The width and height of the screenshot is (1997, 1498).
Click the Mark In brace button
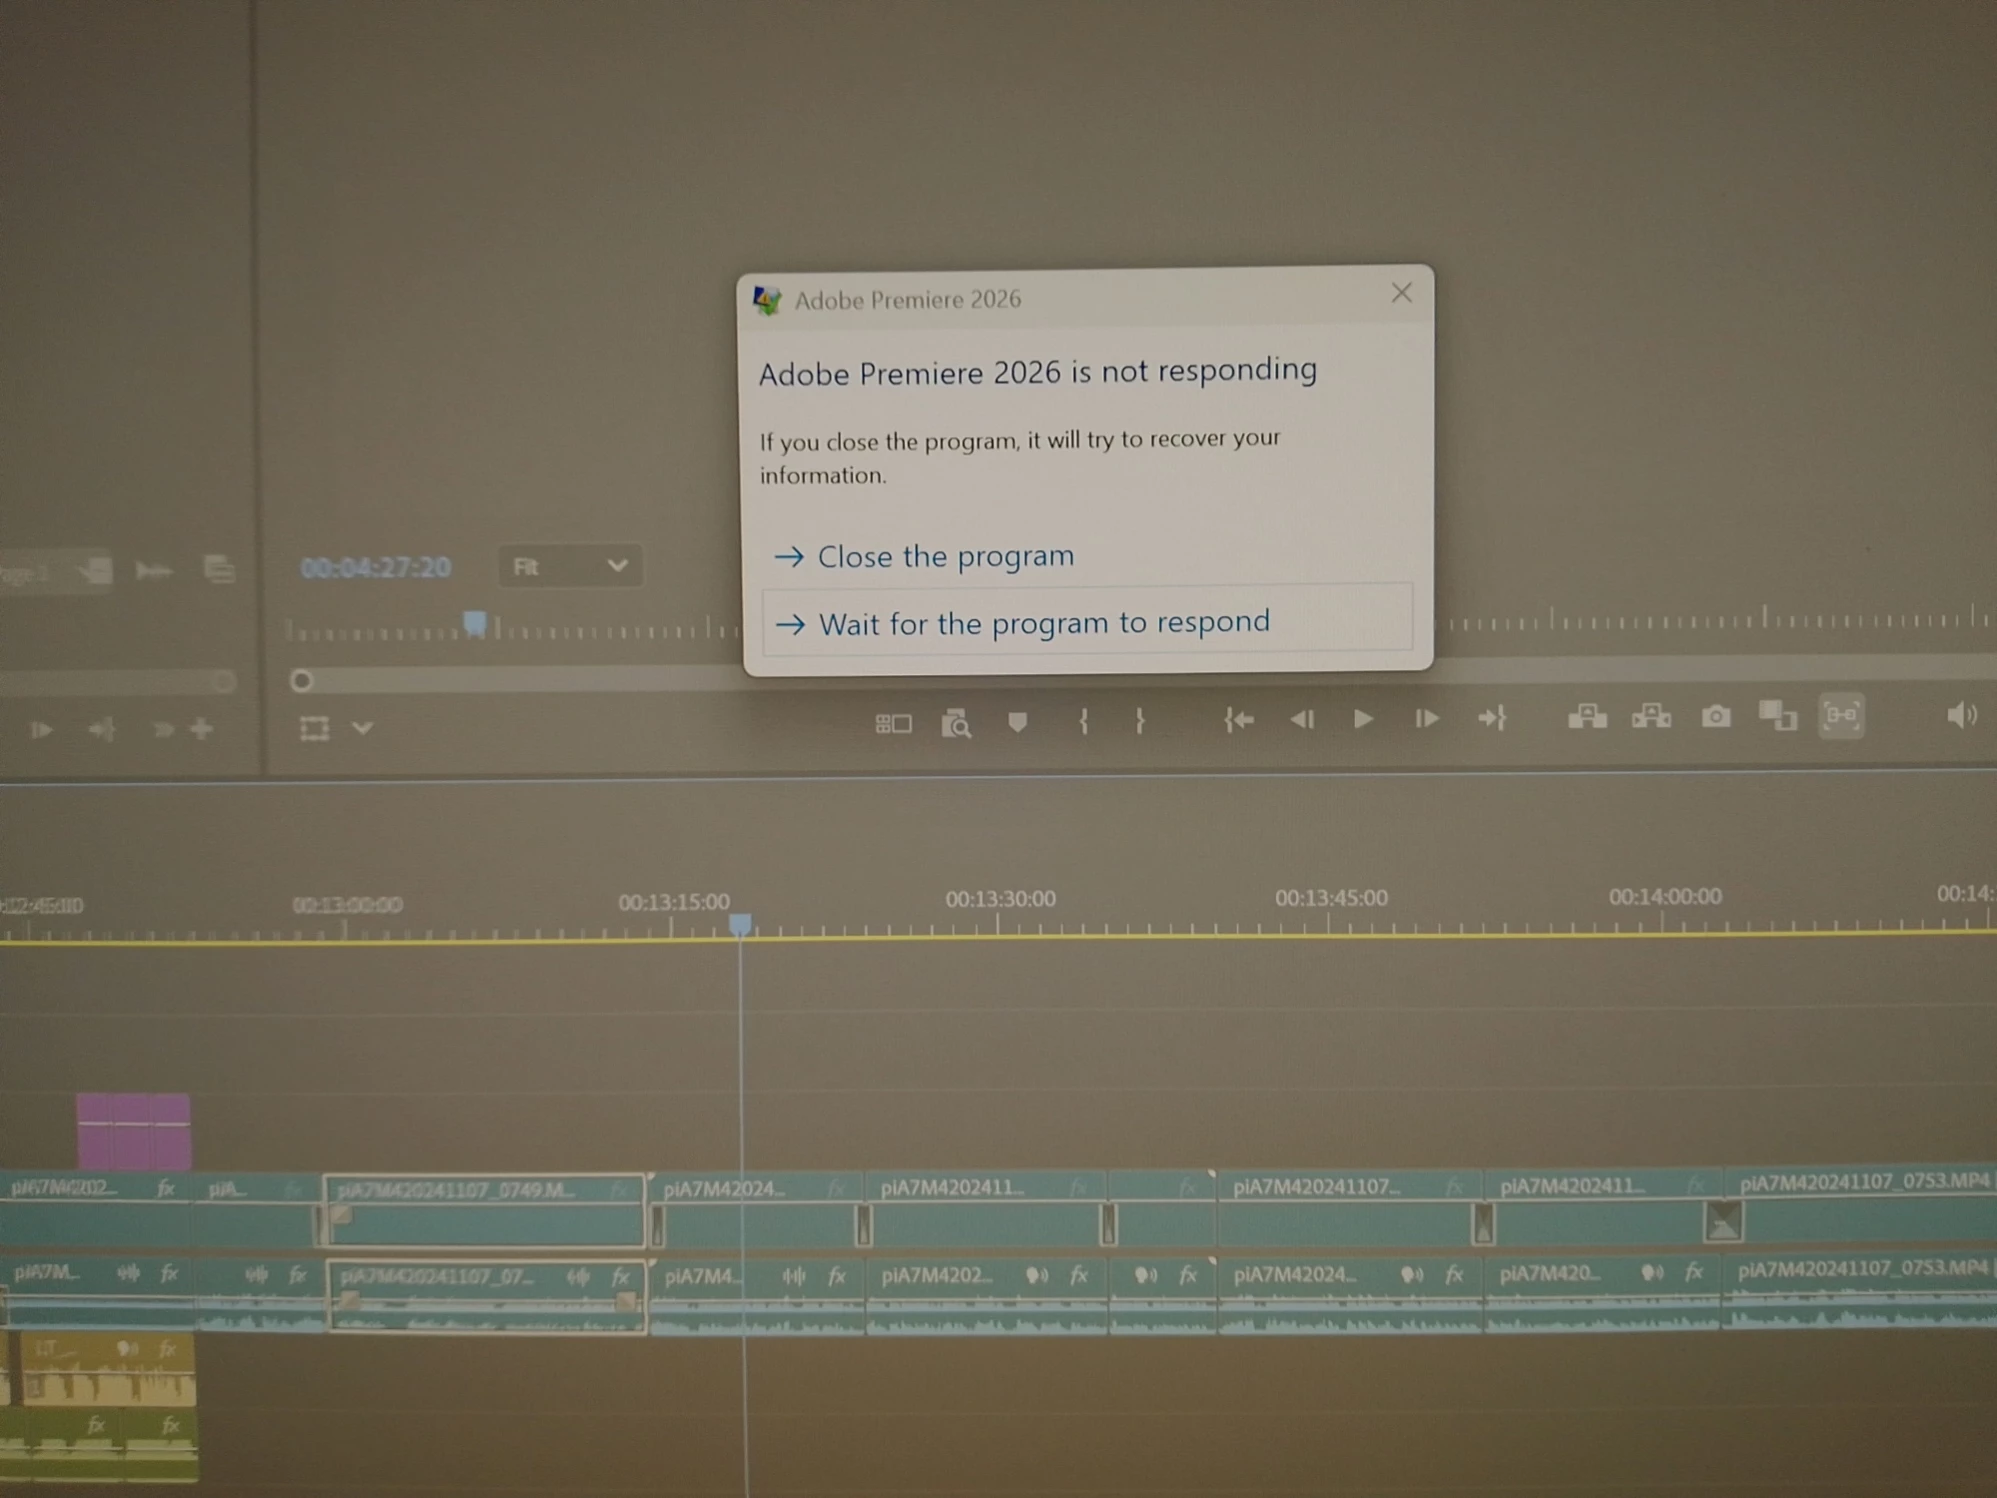pos(1083,721)
